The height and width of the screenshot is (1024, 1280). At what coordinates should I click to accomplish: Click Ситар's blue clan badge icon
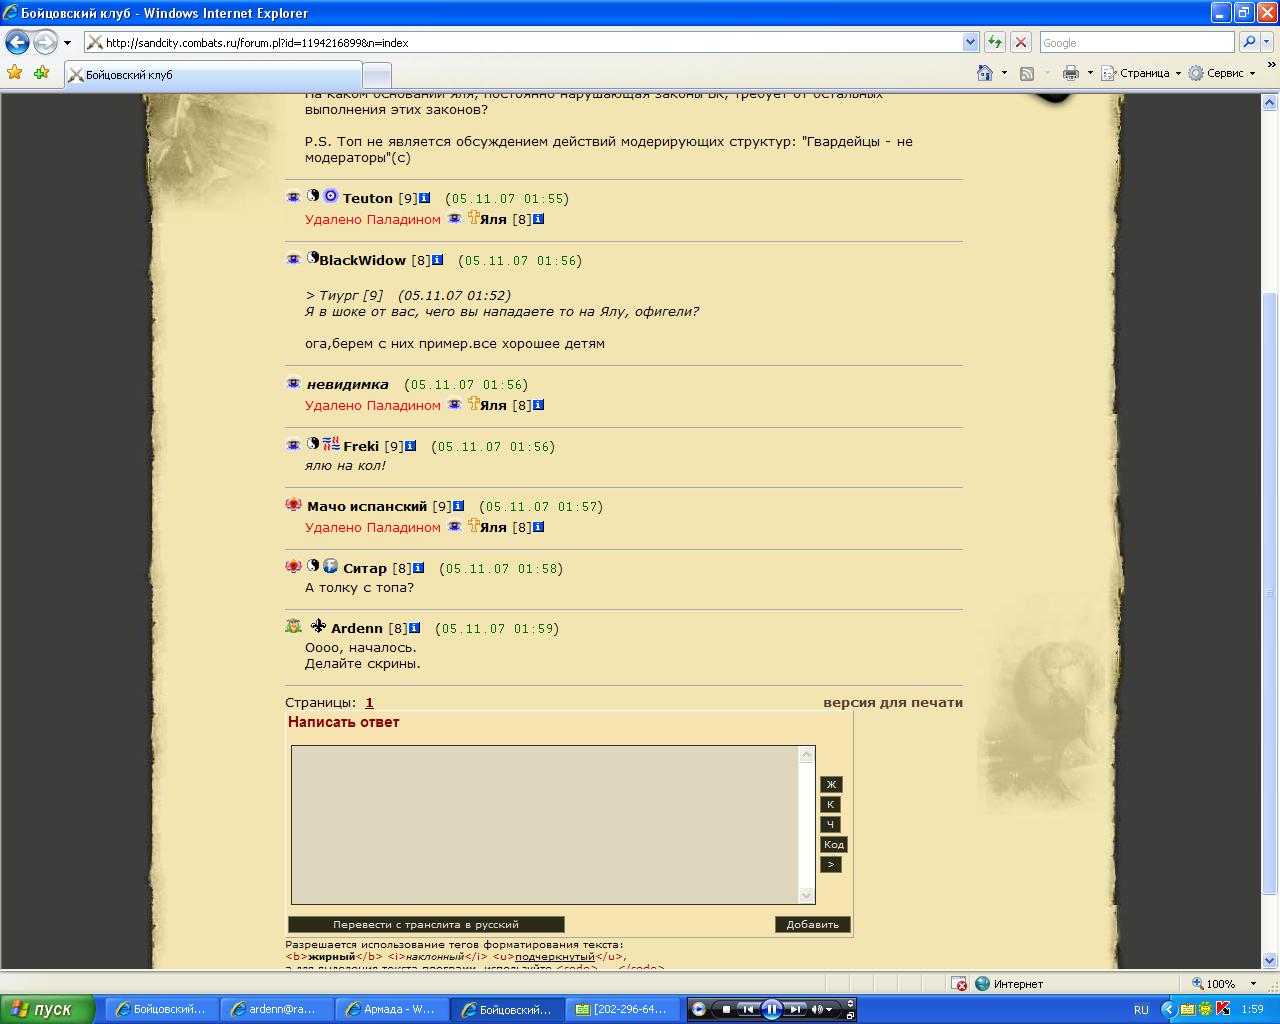[x=330, y=566]
